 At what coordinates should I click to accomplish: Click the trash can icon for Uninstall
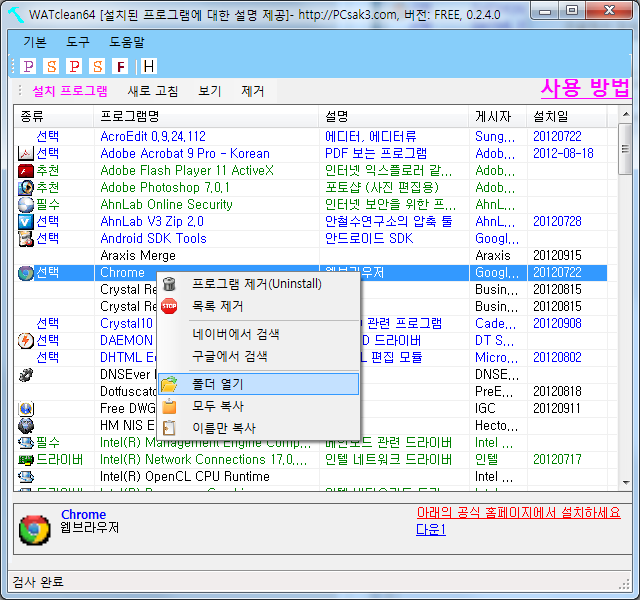tap(169, 284)
